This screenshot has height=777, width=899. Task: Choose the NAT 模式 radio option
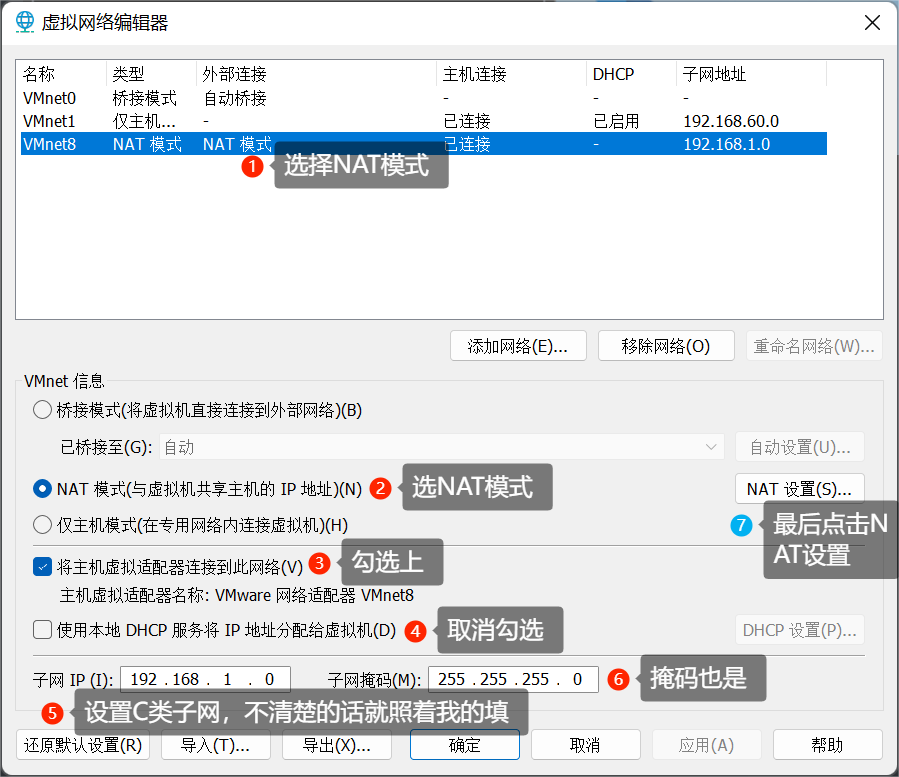(x=42, y=489)
